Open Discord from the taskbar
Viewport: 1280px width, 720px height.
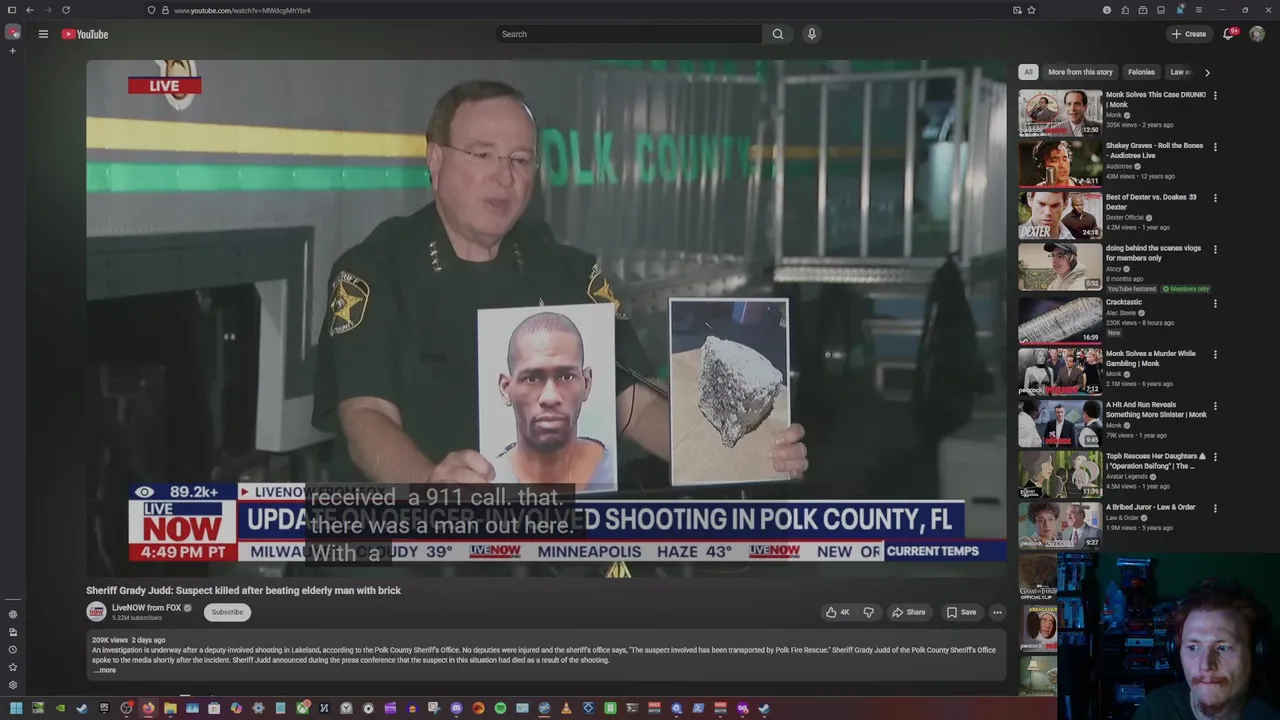[456, 708]
